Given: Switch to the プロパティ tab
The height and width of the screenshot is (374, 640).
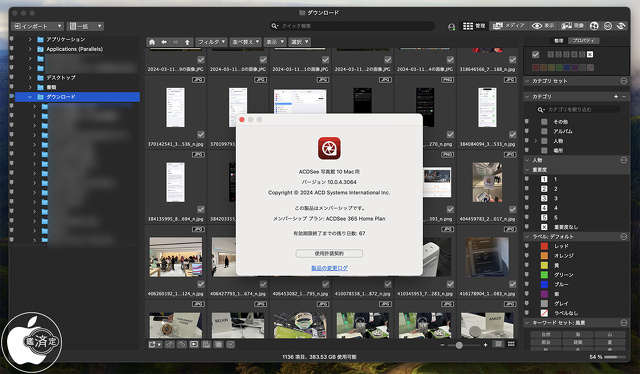Looking at the screenshot, I should (x=583, y=40).
